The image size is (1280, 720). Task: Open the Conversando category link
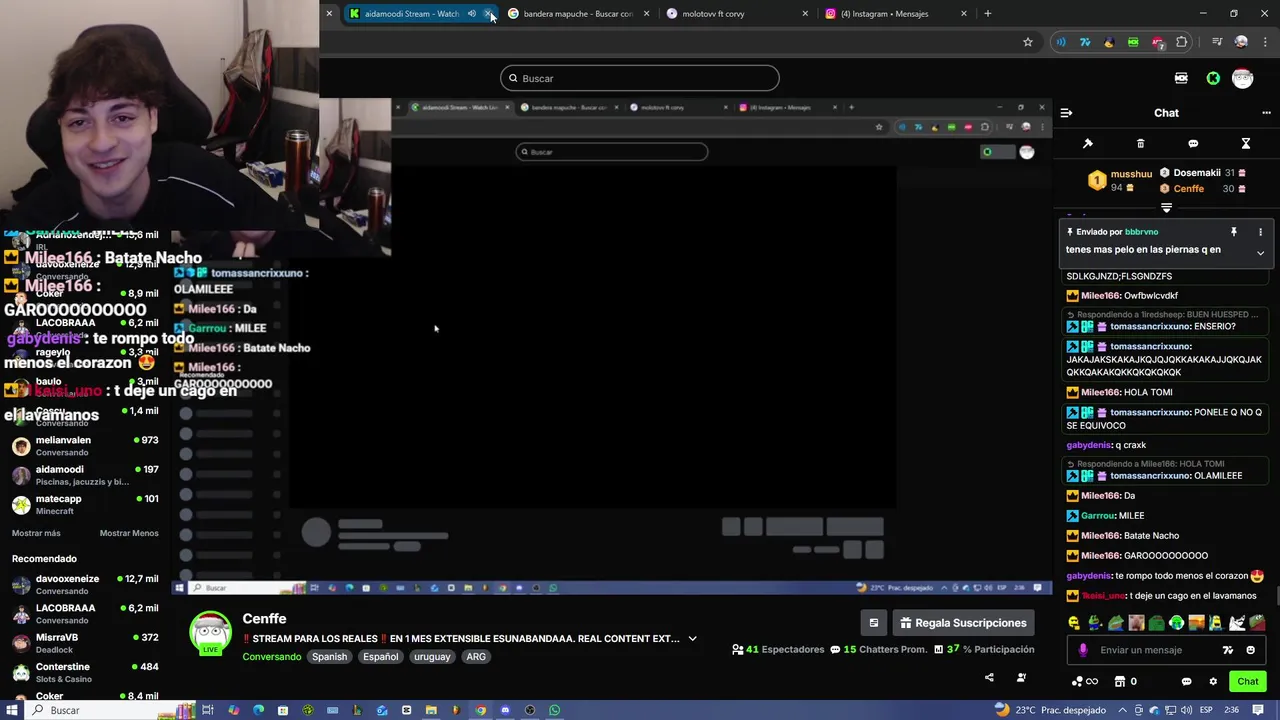(272, 657)
